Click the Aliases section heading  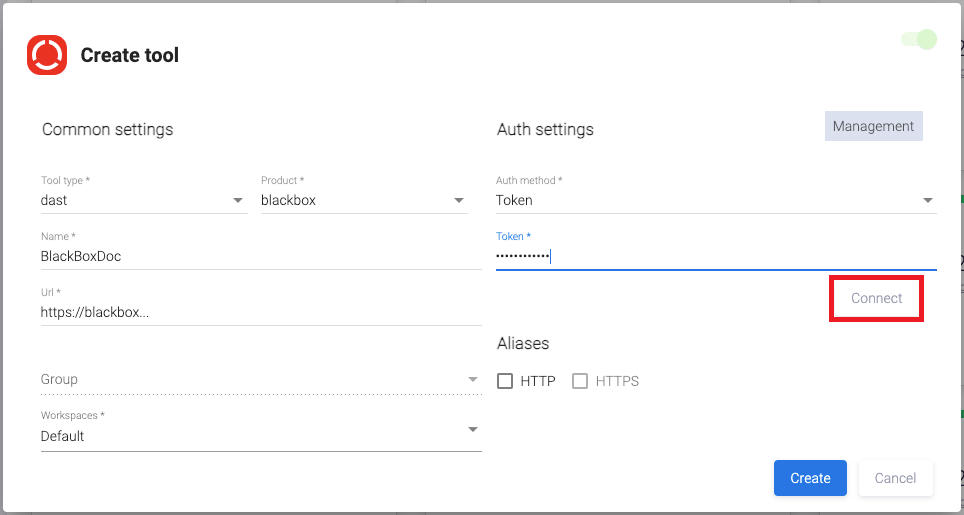(x=523, y=343)
